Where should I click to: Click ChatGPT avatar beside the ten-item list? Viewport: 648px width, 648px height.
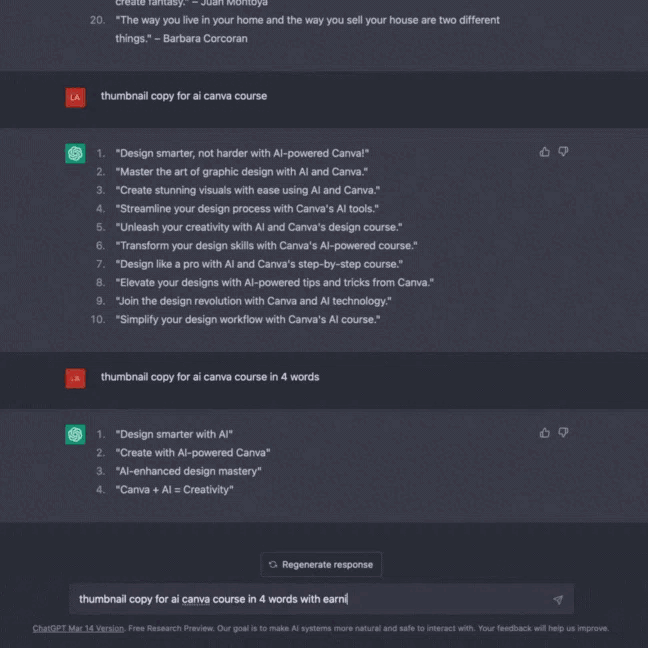coord(75,153)
